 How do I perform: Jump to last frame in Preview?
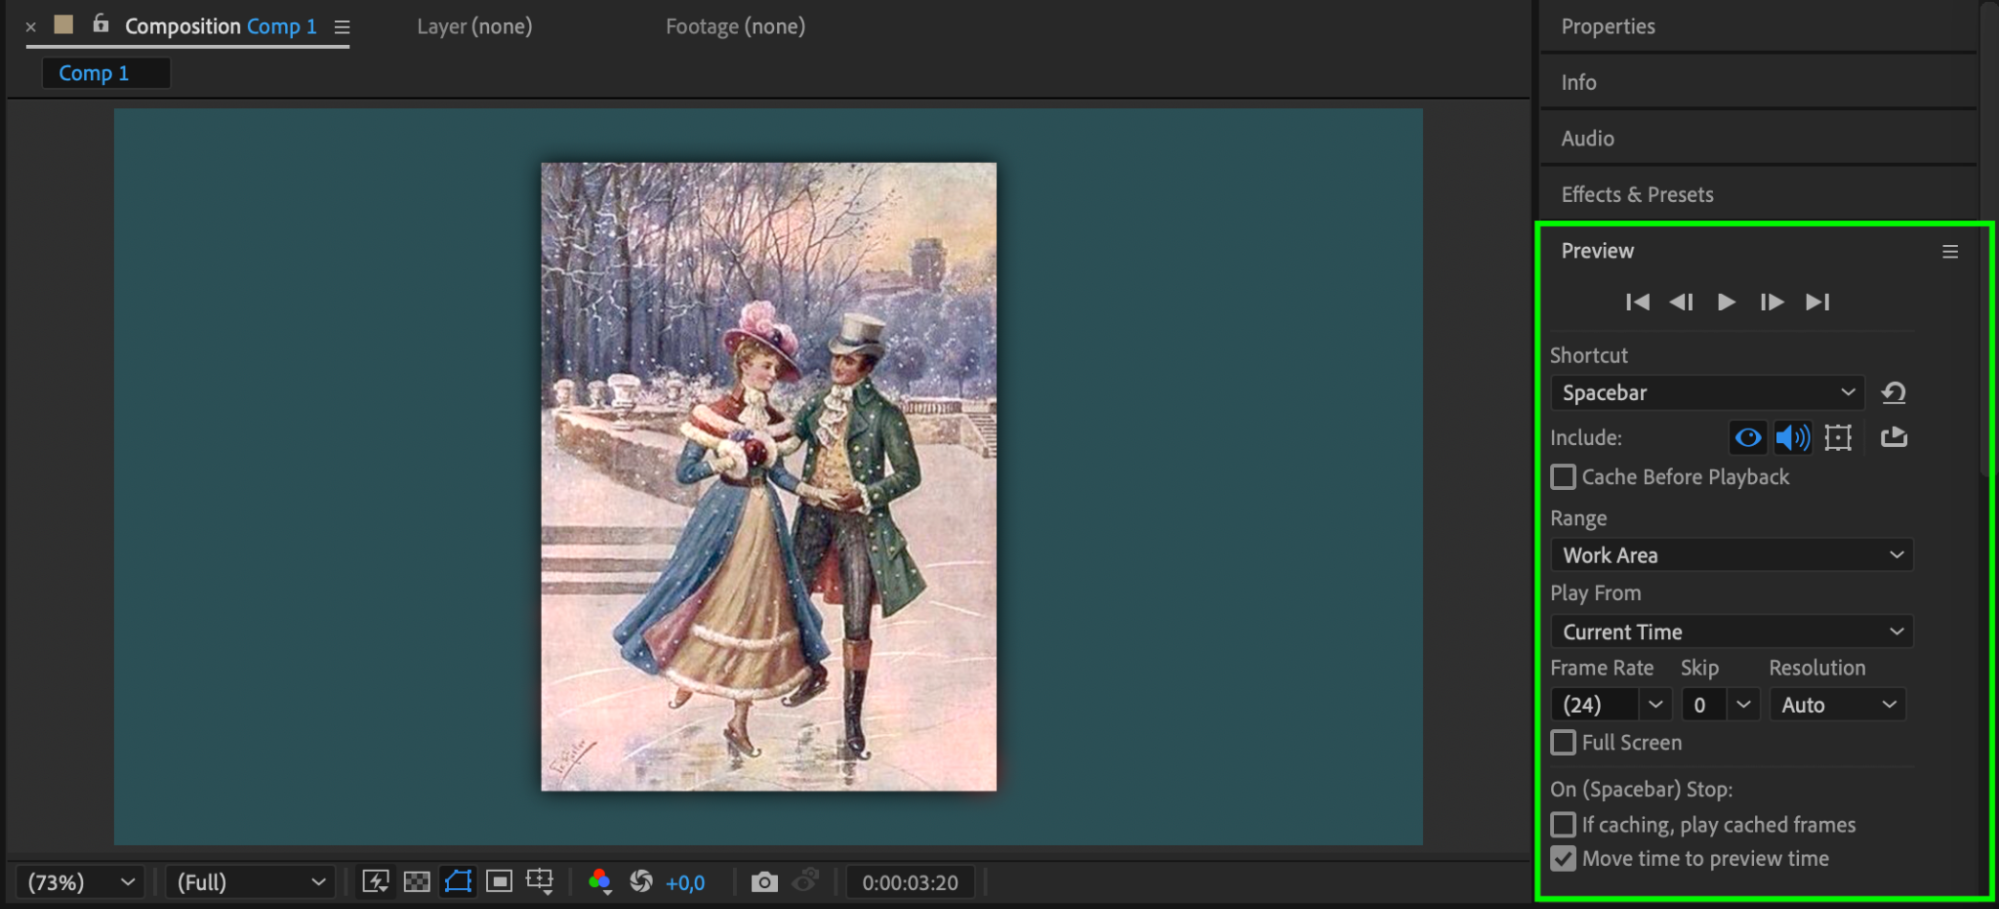(1818, 302)
